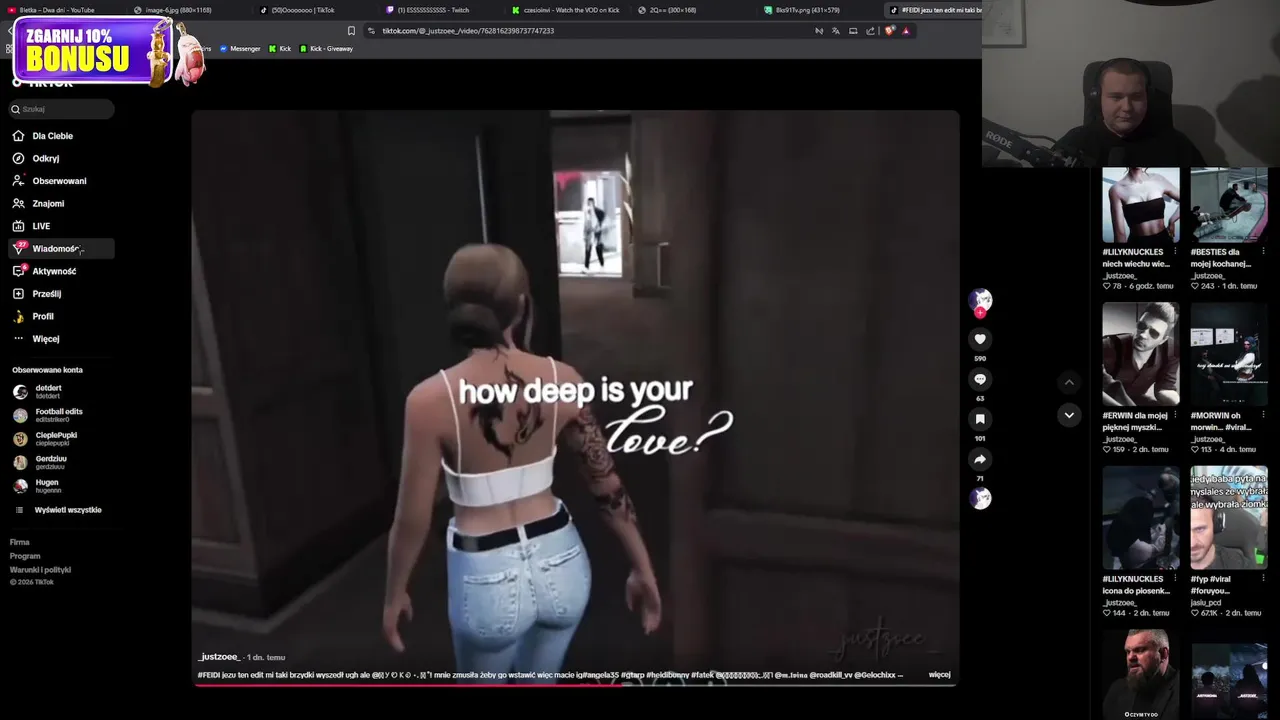Share the video using the arrow icon
Viewport: 1280px width, 720px height.
pos(980,459)
